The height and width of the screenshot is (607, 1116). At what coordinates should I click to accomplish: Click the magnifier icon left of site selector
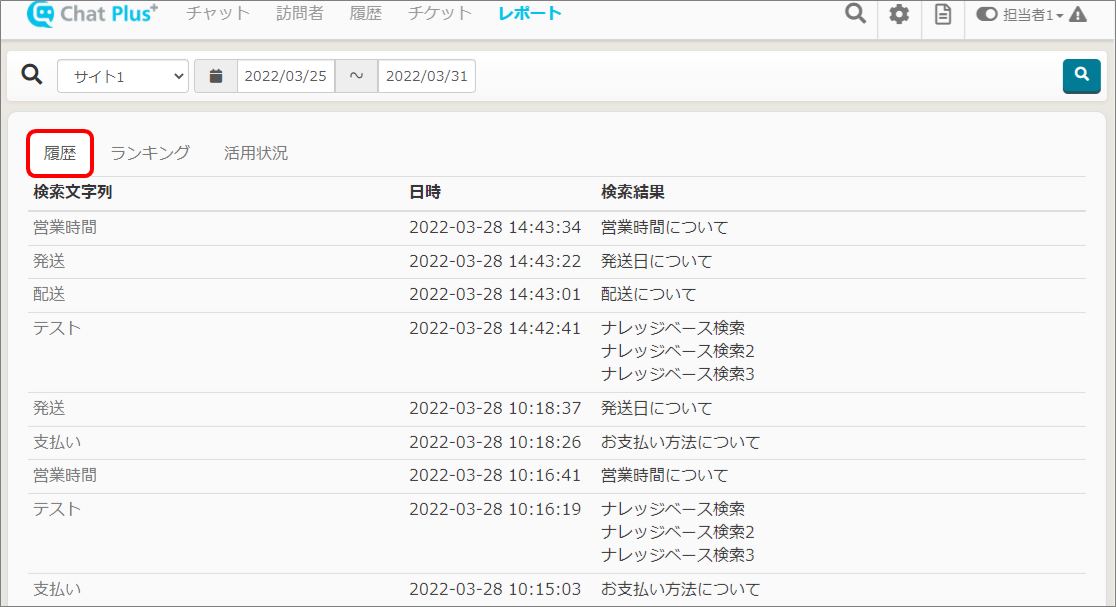click(32, 75)
